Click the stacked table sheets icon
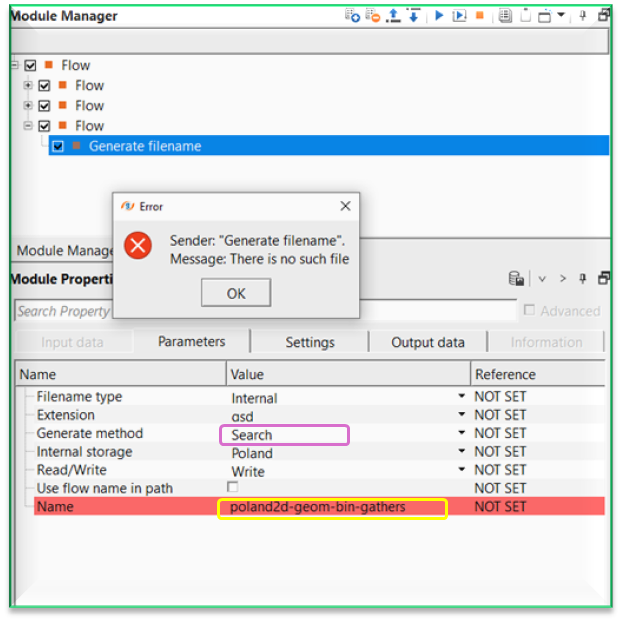Image resolution: width=622 pixels, height=622 pixels. (x=505, y=16)
